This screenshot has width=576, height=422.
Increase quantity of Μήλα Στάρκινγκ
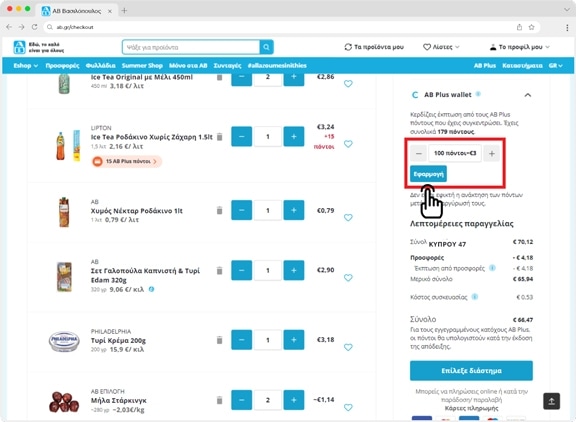tap(294, 400)
